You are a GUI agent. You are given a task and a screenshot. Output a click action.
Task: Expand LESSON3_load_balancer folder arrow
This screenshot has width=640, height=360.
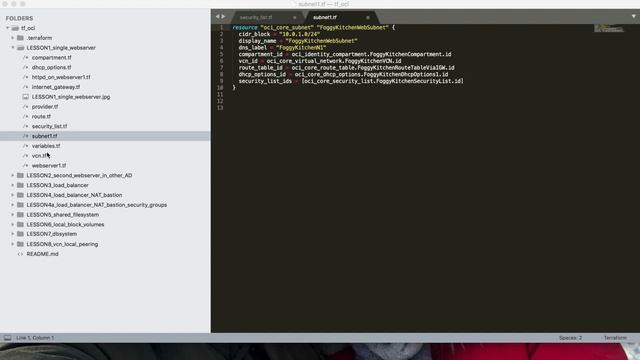pyautogui.click(x=13, y=185)
